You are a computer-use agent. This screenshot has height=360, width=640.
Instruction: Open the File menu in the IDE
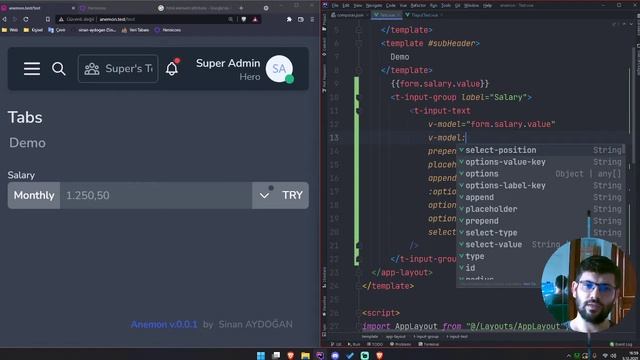pos(335,5)
